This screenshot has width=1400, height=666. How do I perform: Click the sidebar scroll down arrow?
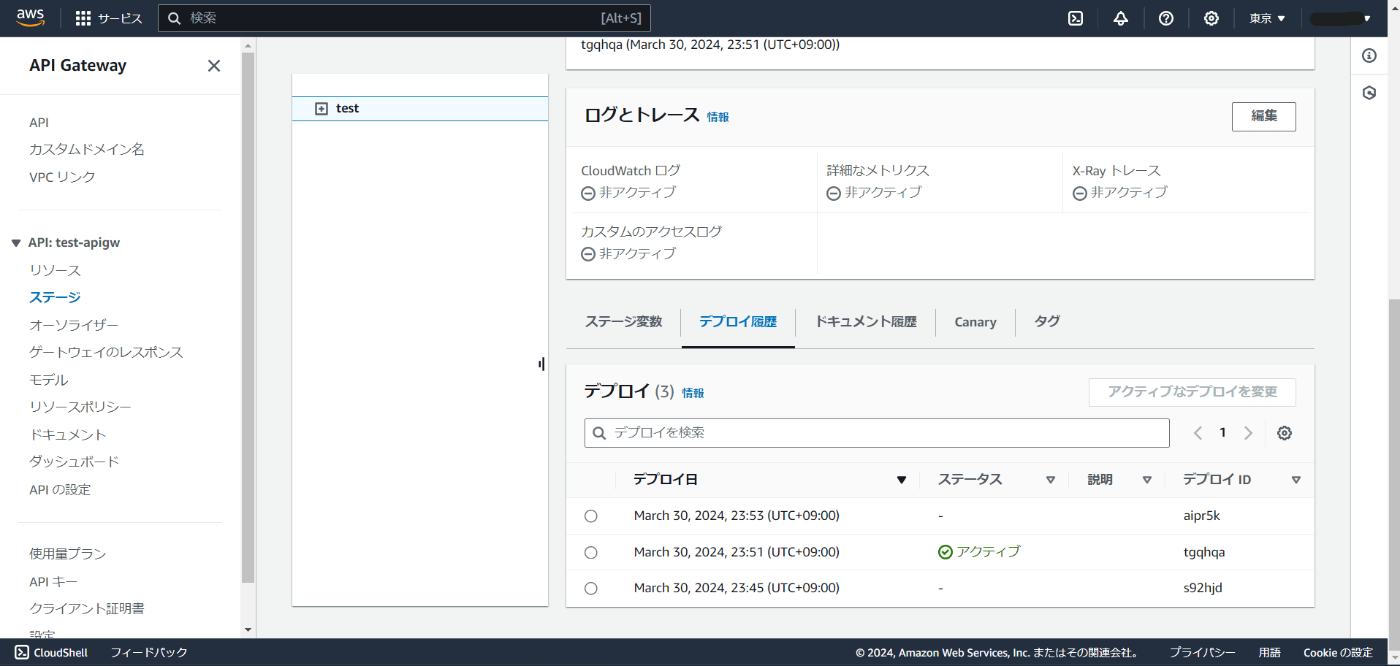pyautogui.click(x=248, y=630)
